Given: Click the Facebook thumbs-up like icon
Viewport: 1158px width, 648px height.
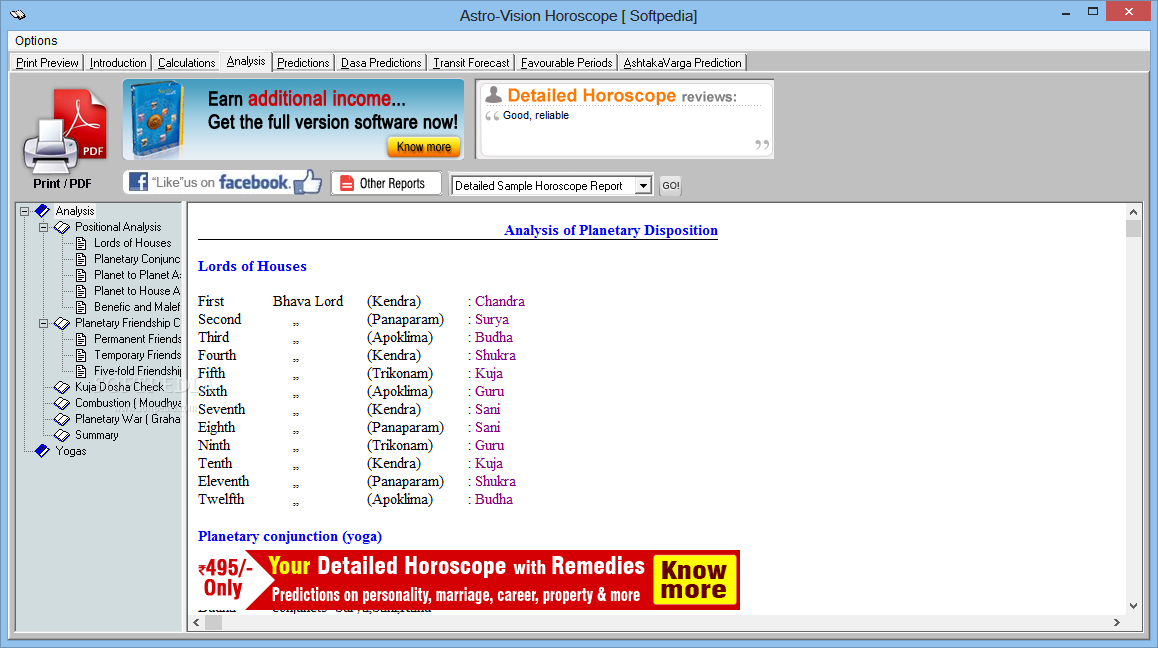Looking at the screenshot, I should (x=307, y=182).
